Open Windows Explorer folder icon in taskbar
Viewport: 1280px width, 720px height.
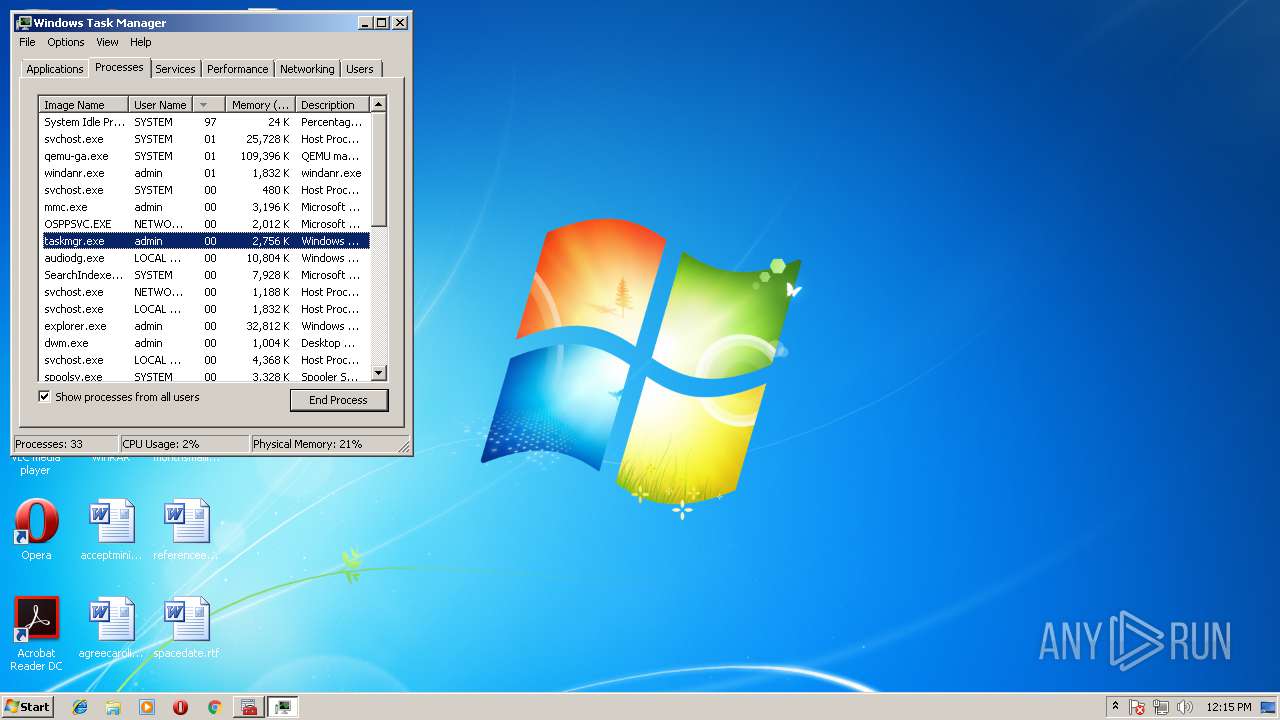[113, 707]
